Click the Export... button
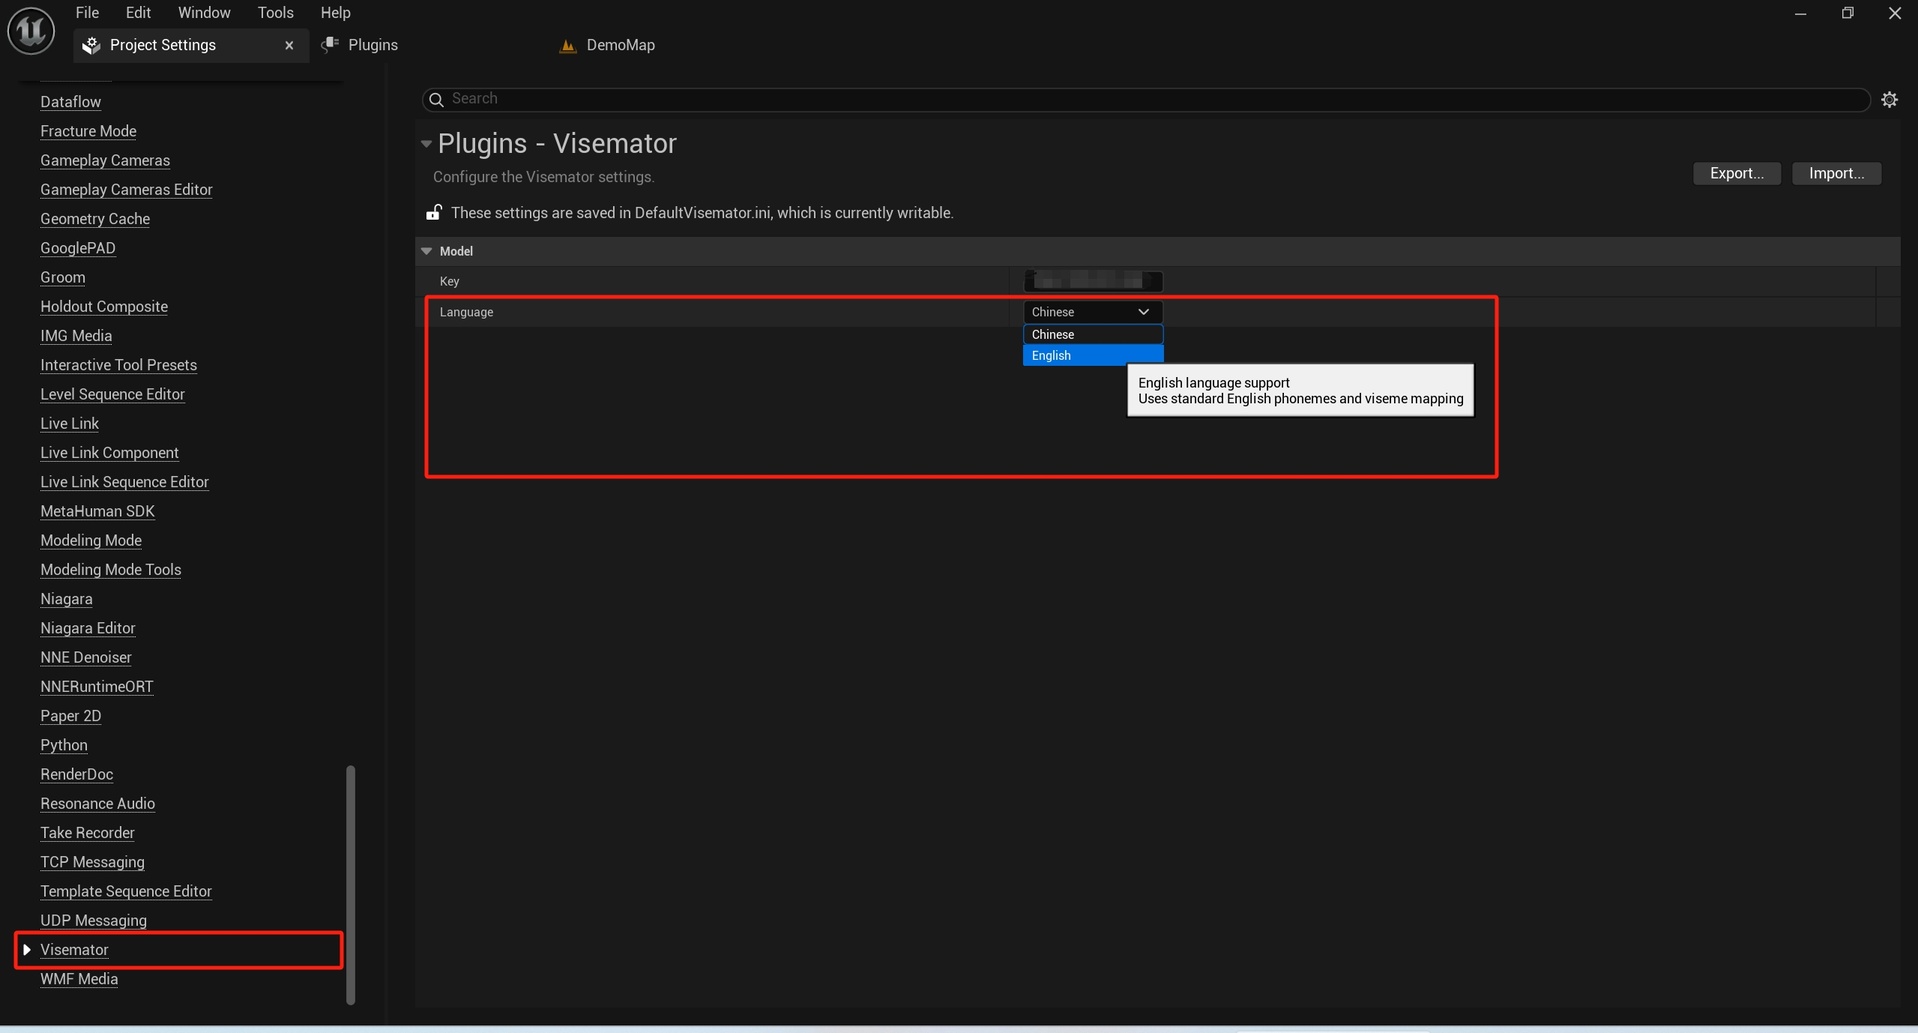The height and width of the screenshot is (1033, 1918). tap(1737, 173)
